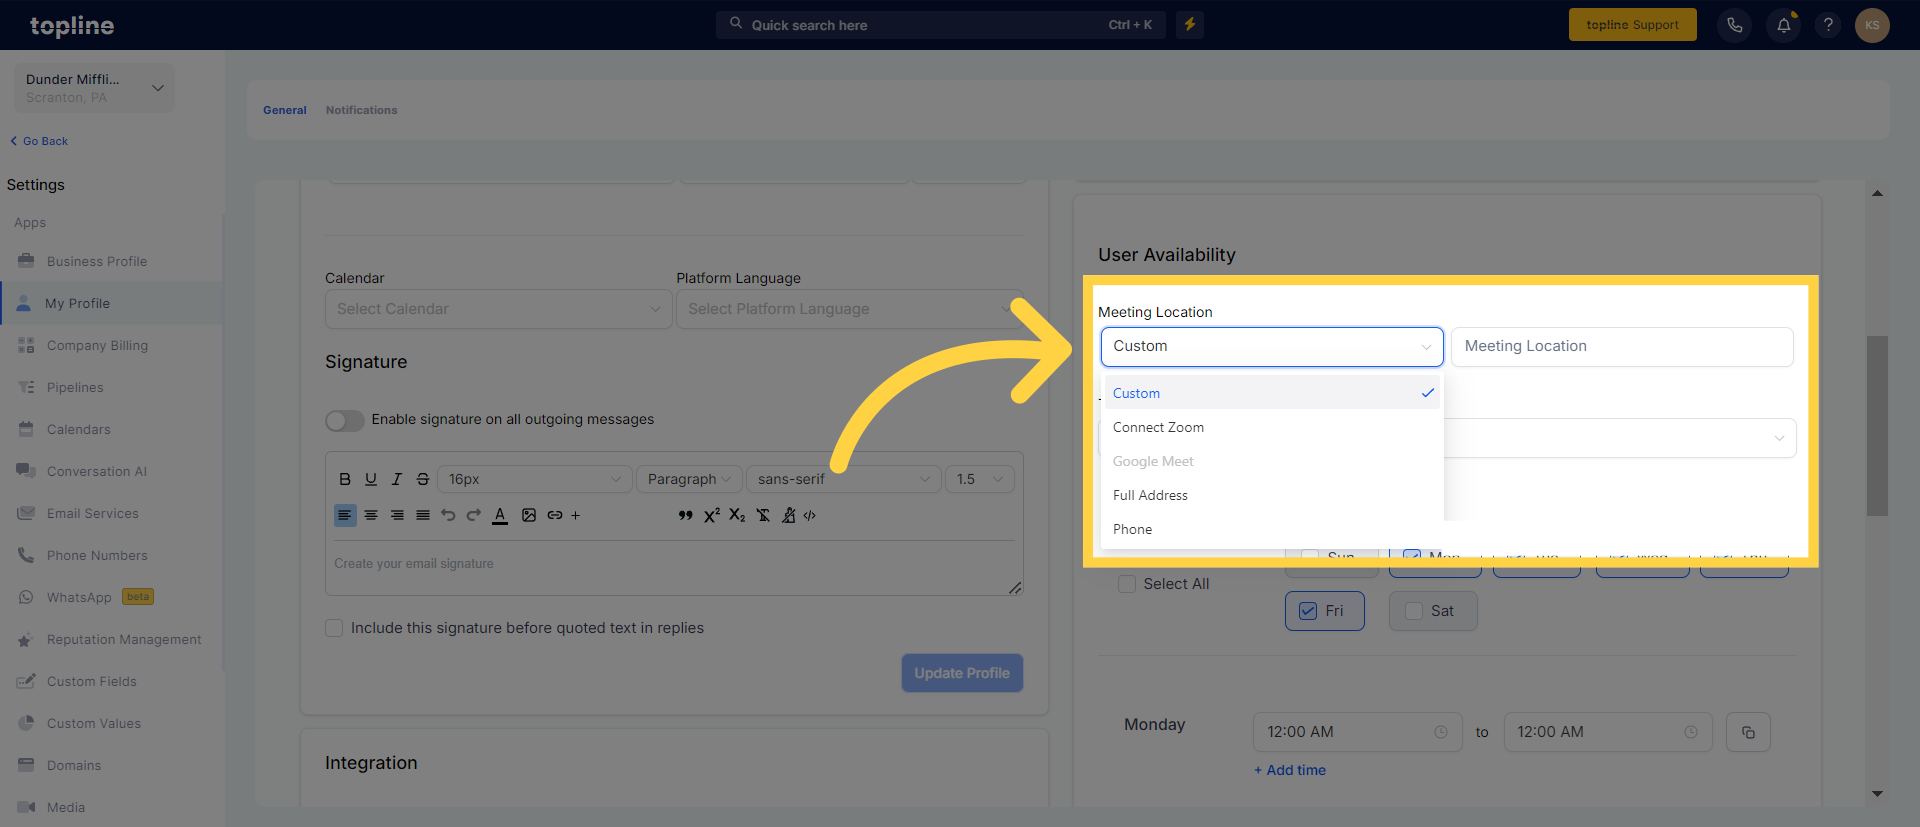Apply subscript formatting

(737, 515)
